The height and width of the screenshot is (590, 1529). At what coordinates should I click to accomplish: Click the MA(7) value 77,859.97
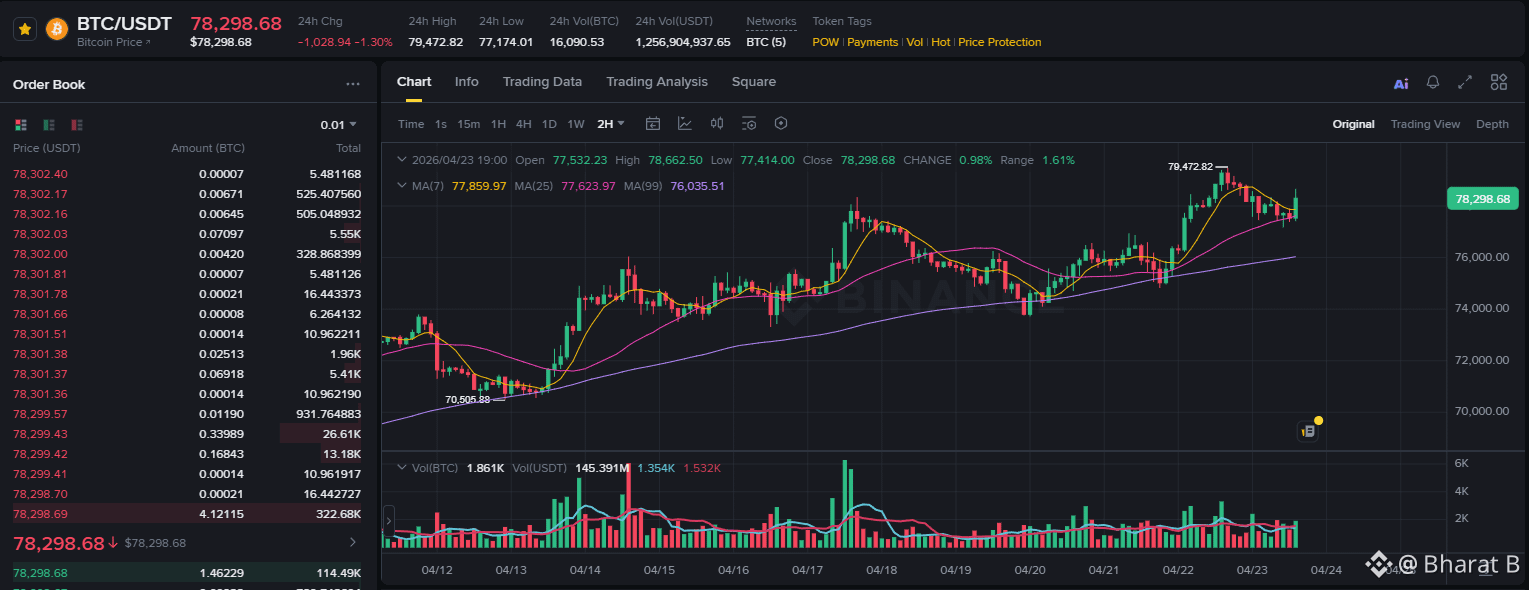479,186
